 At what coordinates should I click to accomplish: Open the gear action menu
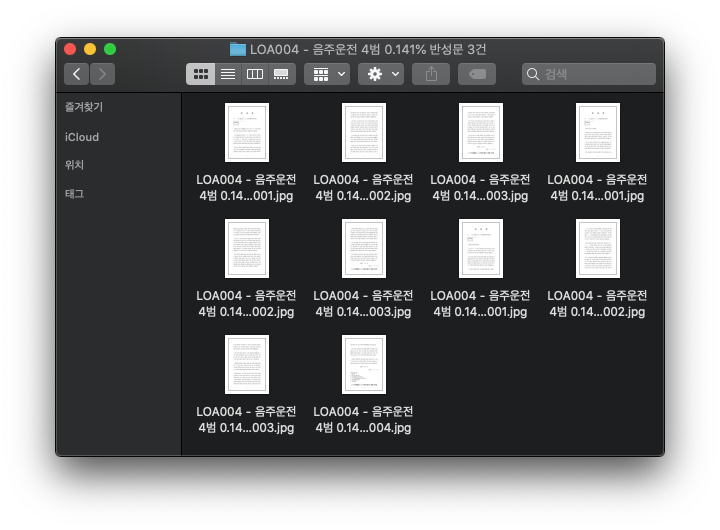[x=381, y=74]
